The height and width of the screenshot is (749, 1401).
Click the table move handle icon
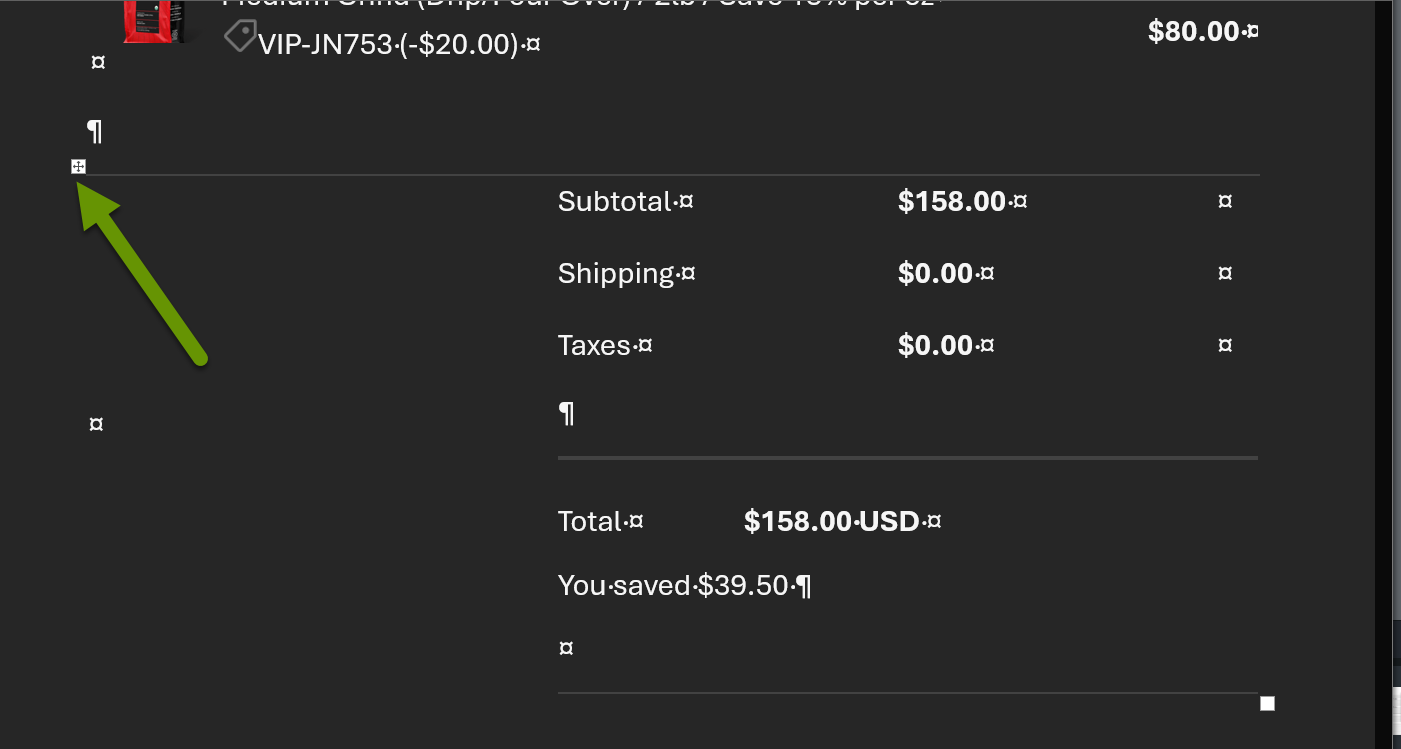[x=79, y=166]
